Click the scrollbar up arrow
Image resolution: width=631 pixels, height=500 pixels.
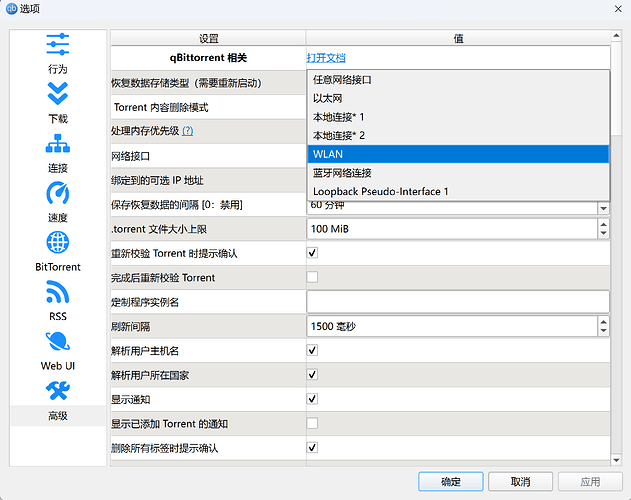pos(616,36)
